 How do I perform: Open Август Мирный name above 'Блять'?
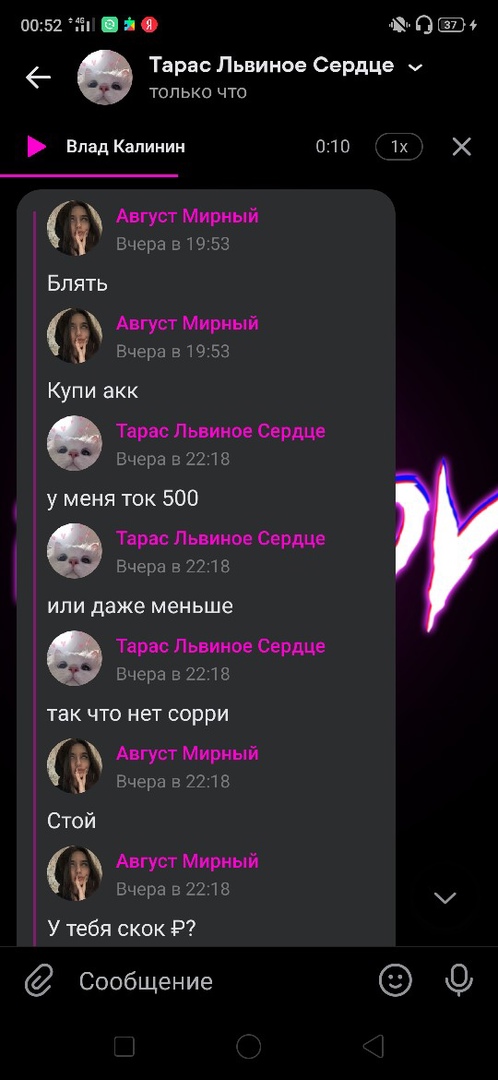(x=187, y=216)
